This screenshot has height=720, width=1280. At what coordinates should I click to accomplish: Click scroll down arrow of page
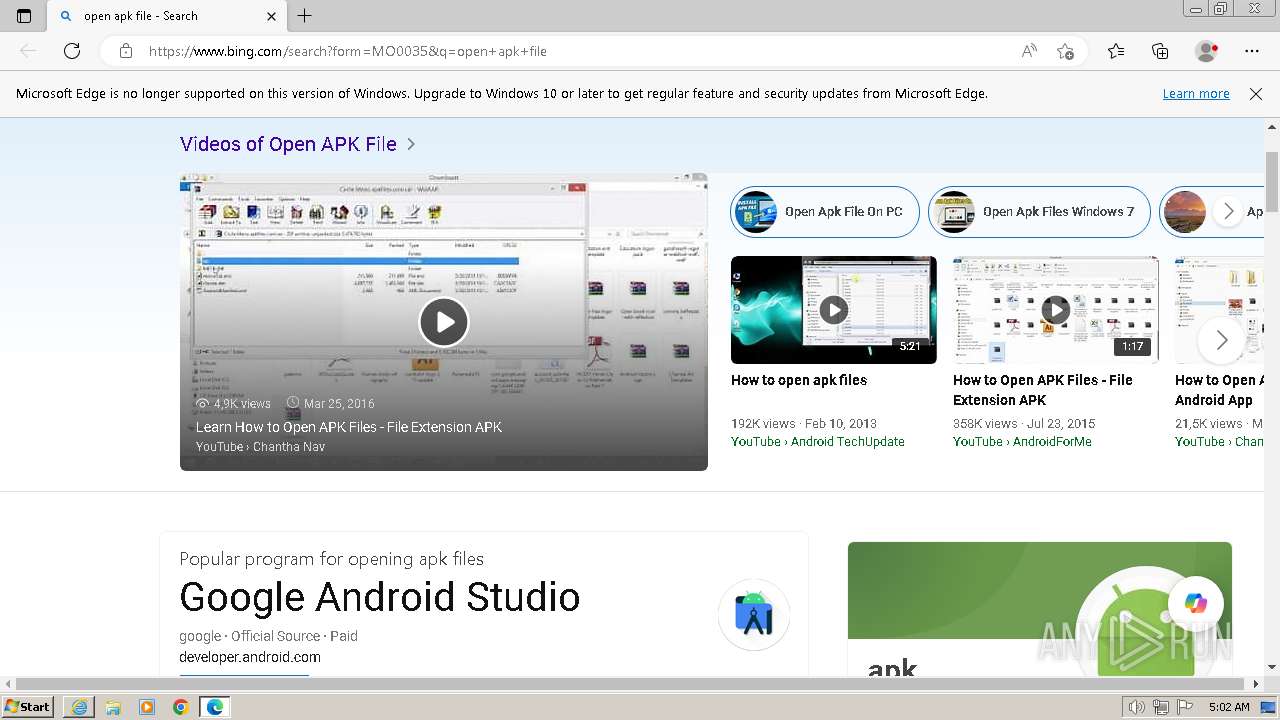pyautogui.click(x=1272, y=667)
